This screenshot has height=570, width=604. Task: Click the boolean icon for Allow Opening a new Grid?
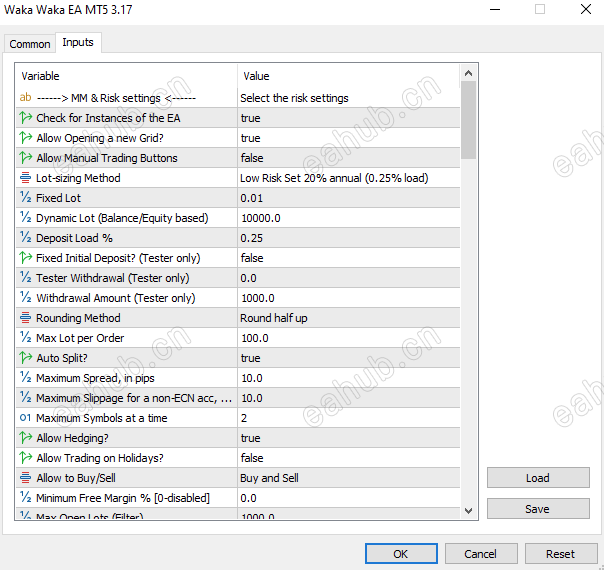coord(26,137)
